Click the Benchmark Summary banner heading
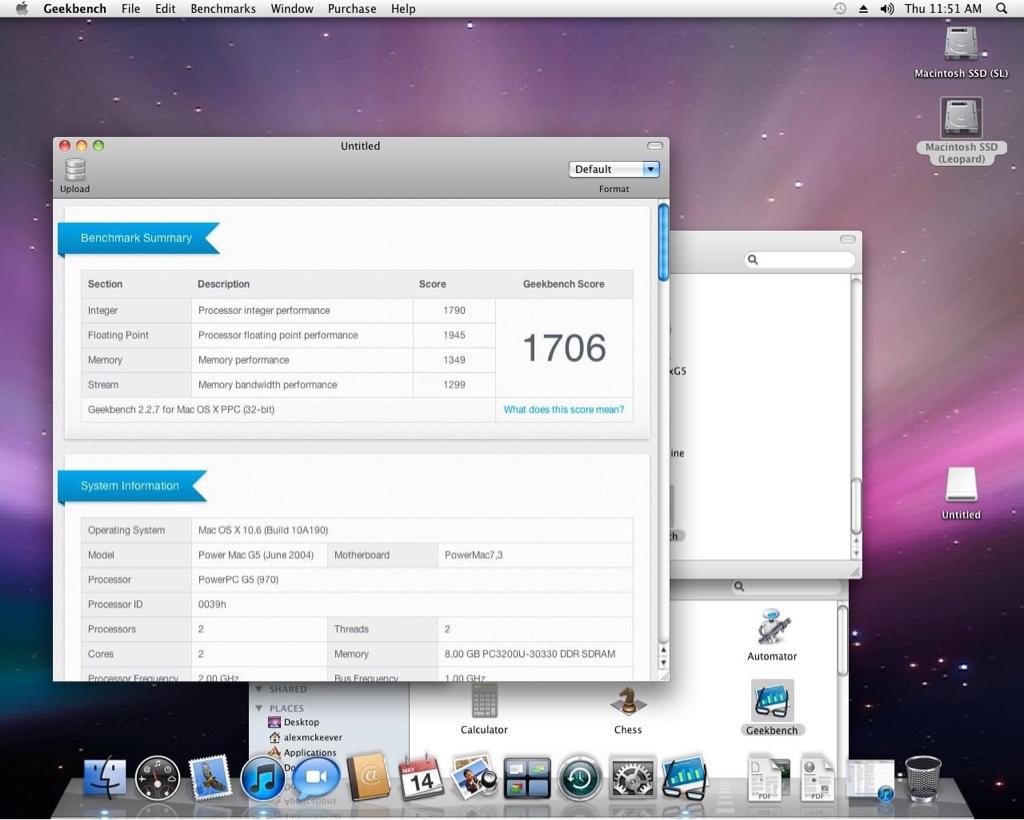1024x820 pixels. coord(136,238)
